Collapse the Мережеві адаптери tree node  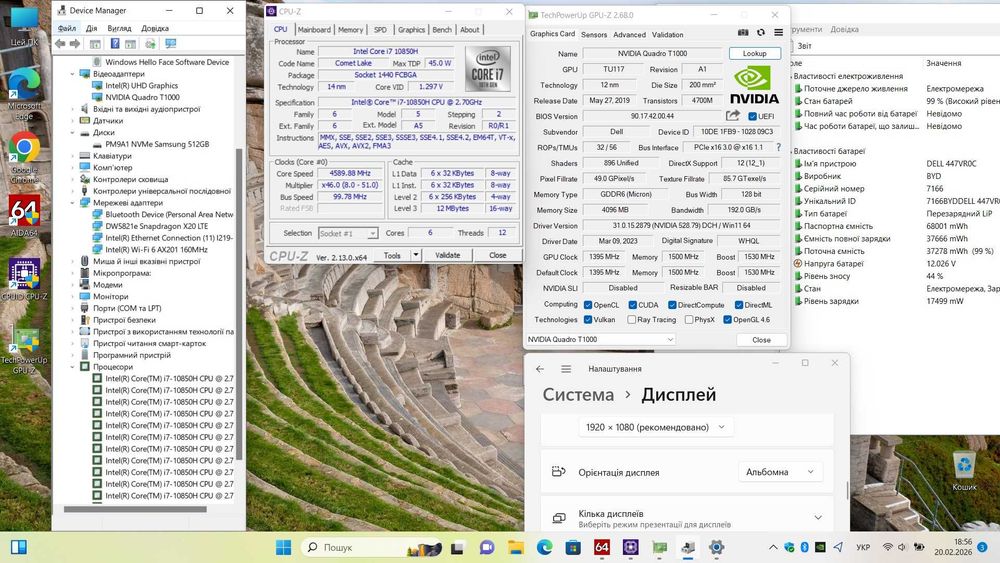pyautogui.click(x=72, y=203)
